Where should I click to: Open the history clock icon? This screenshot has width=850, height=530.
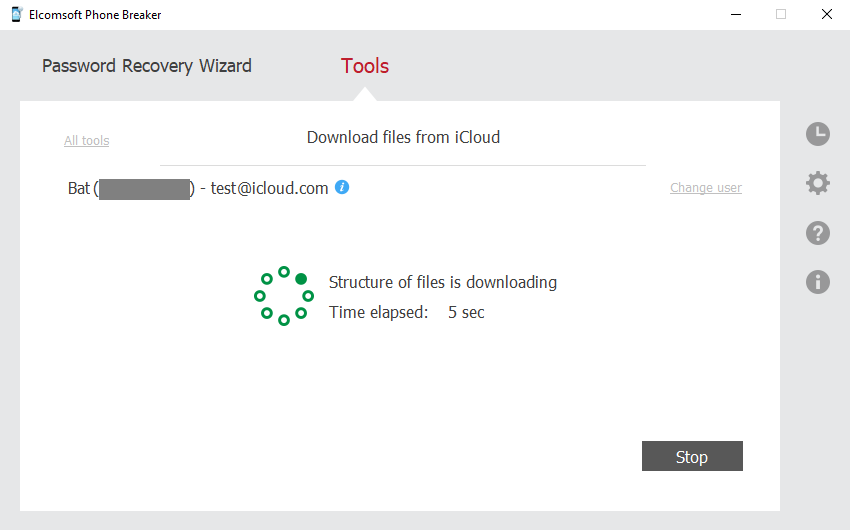(818, 134)
